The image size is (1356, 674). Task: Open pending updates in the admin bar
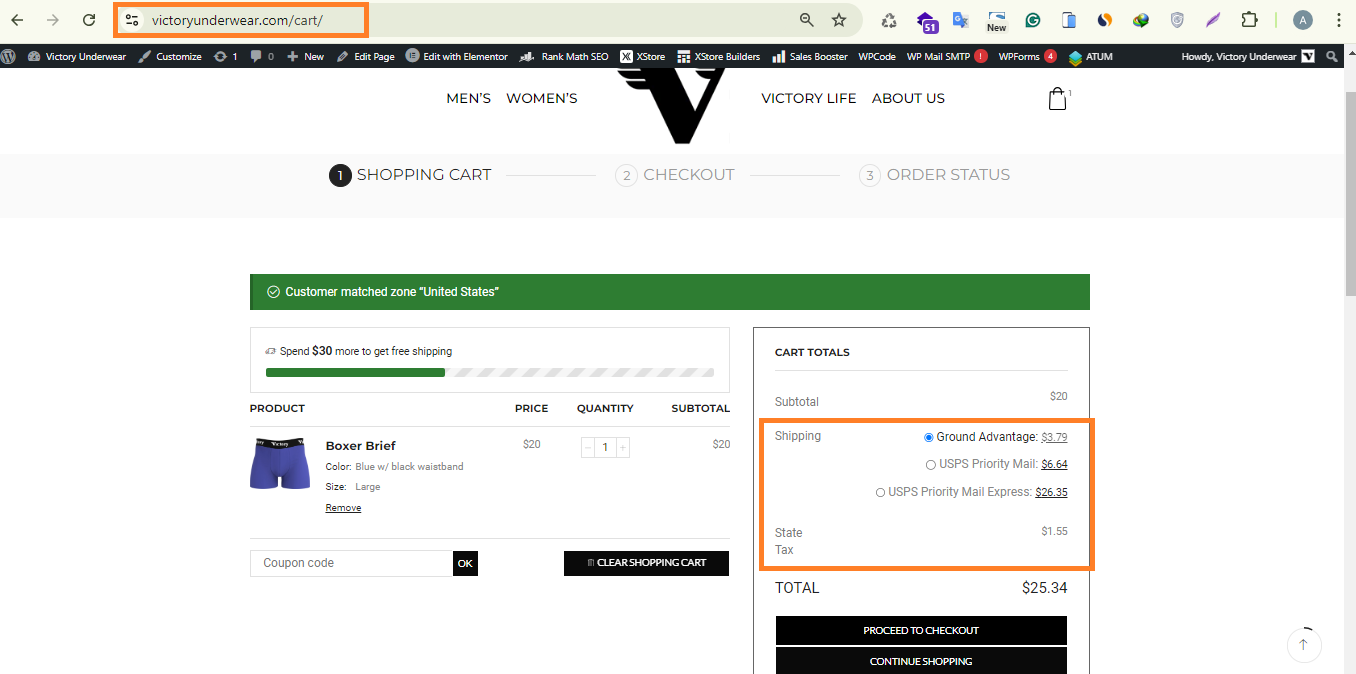pyautogui.click(x=226, y=56)
